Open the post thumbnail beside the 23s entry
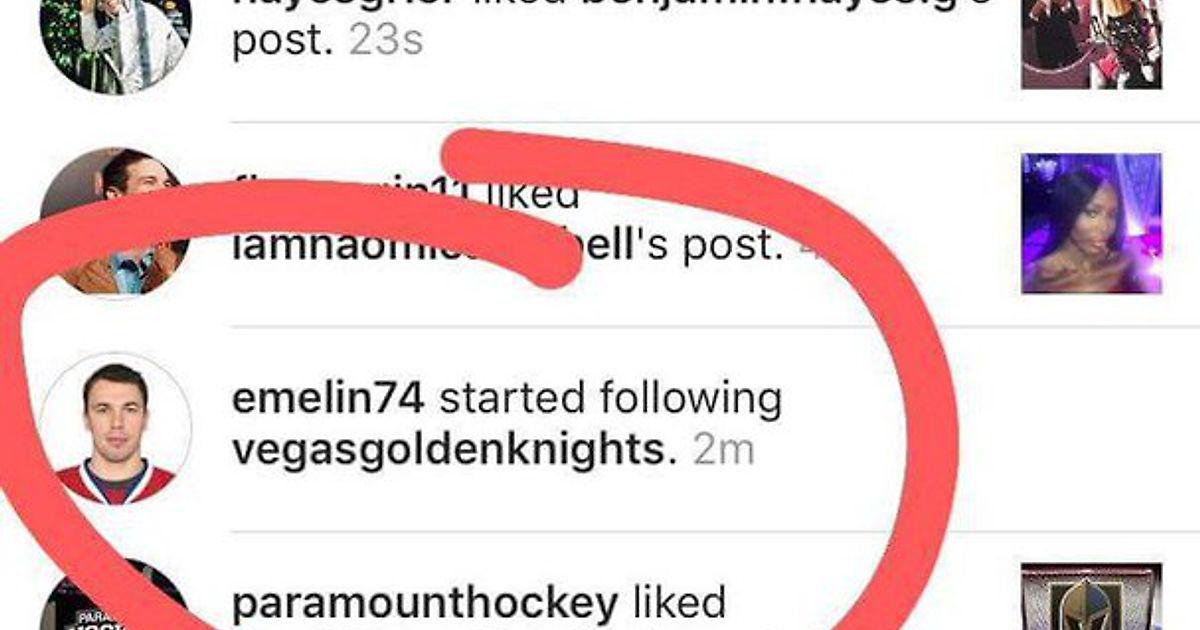Image resolution: width=1200 pixels, height=630 pixels. 1091,44
